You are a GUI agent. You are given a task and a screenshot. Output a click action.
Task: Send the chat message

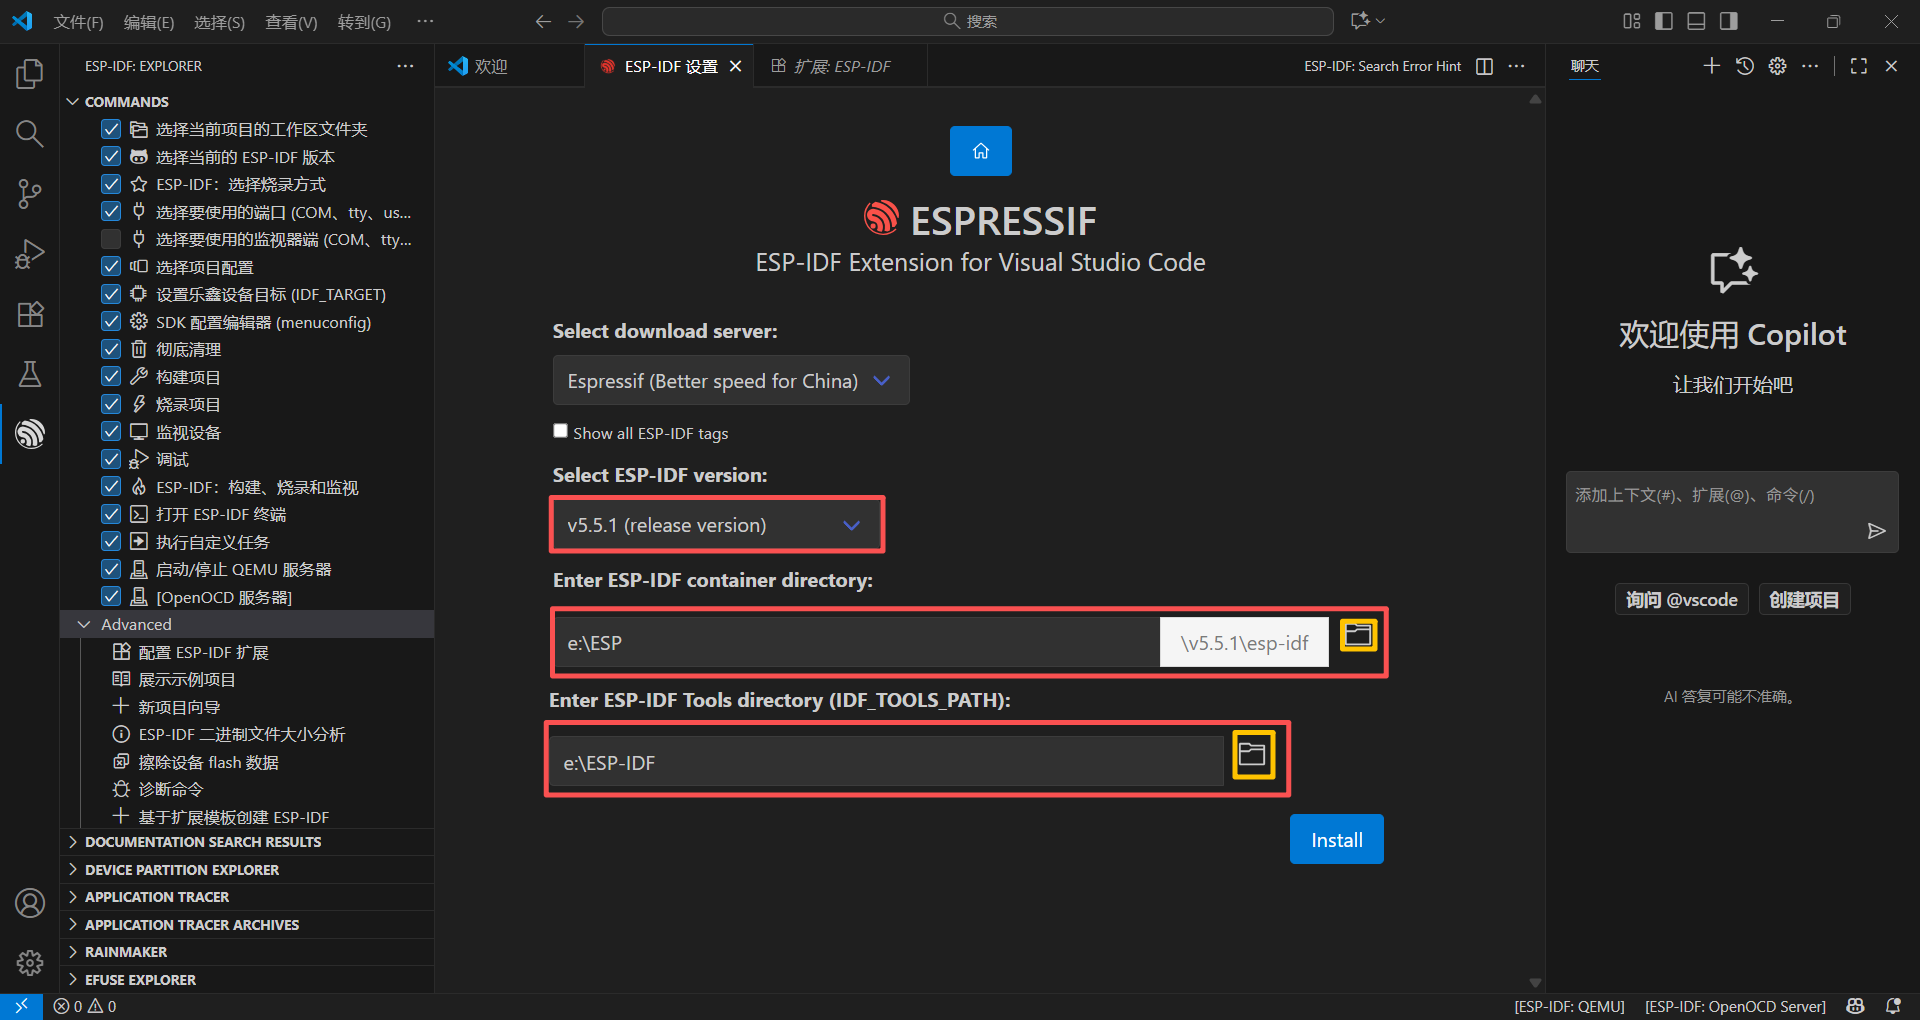[x=1876, y=531]
